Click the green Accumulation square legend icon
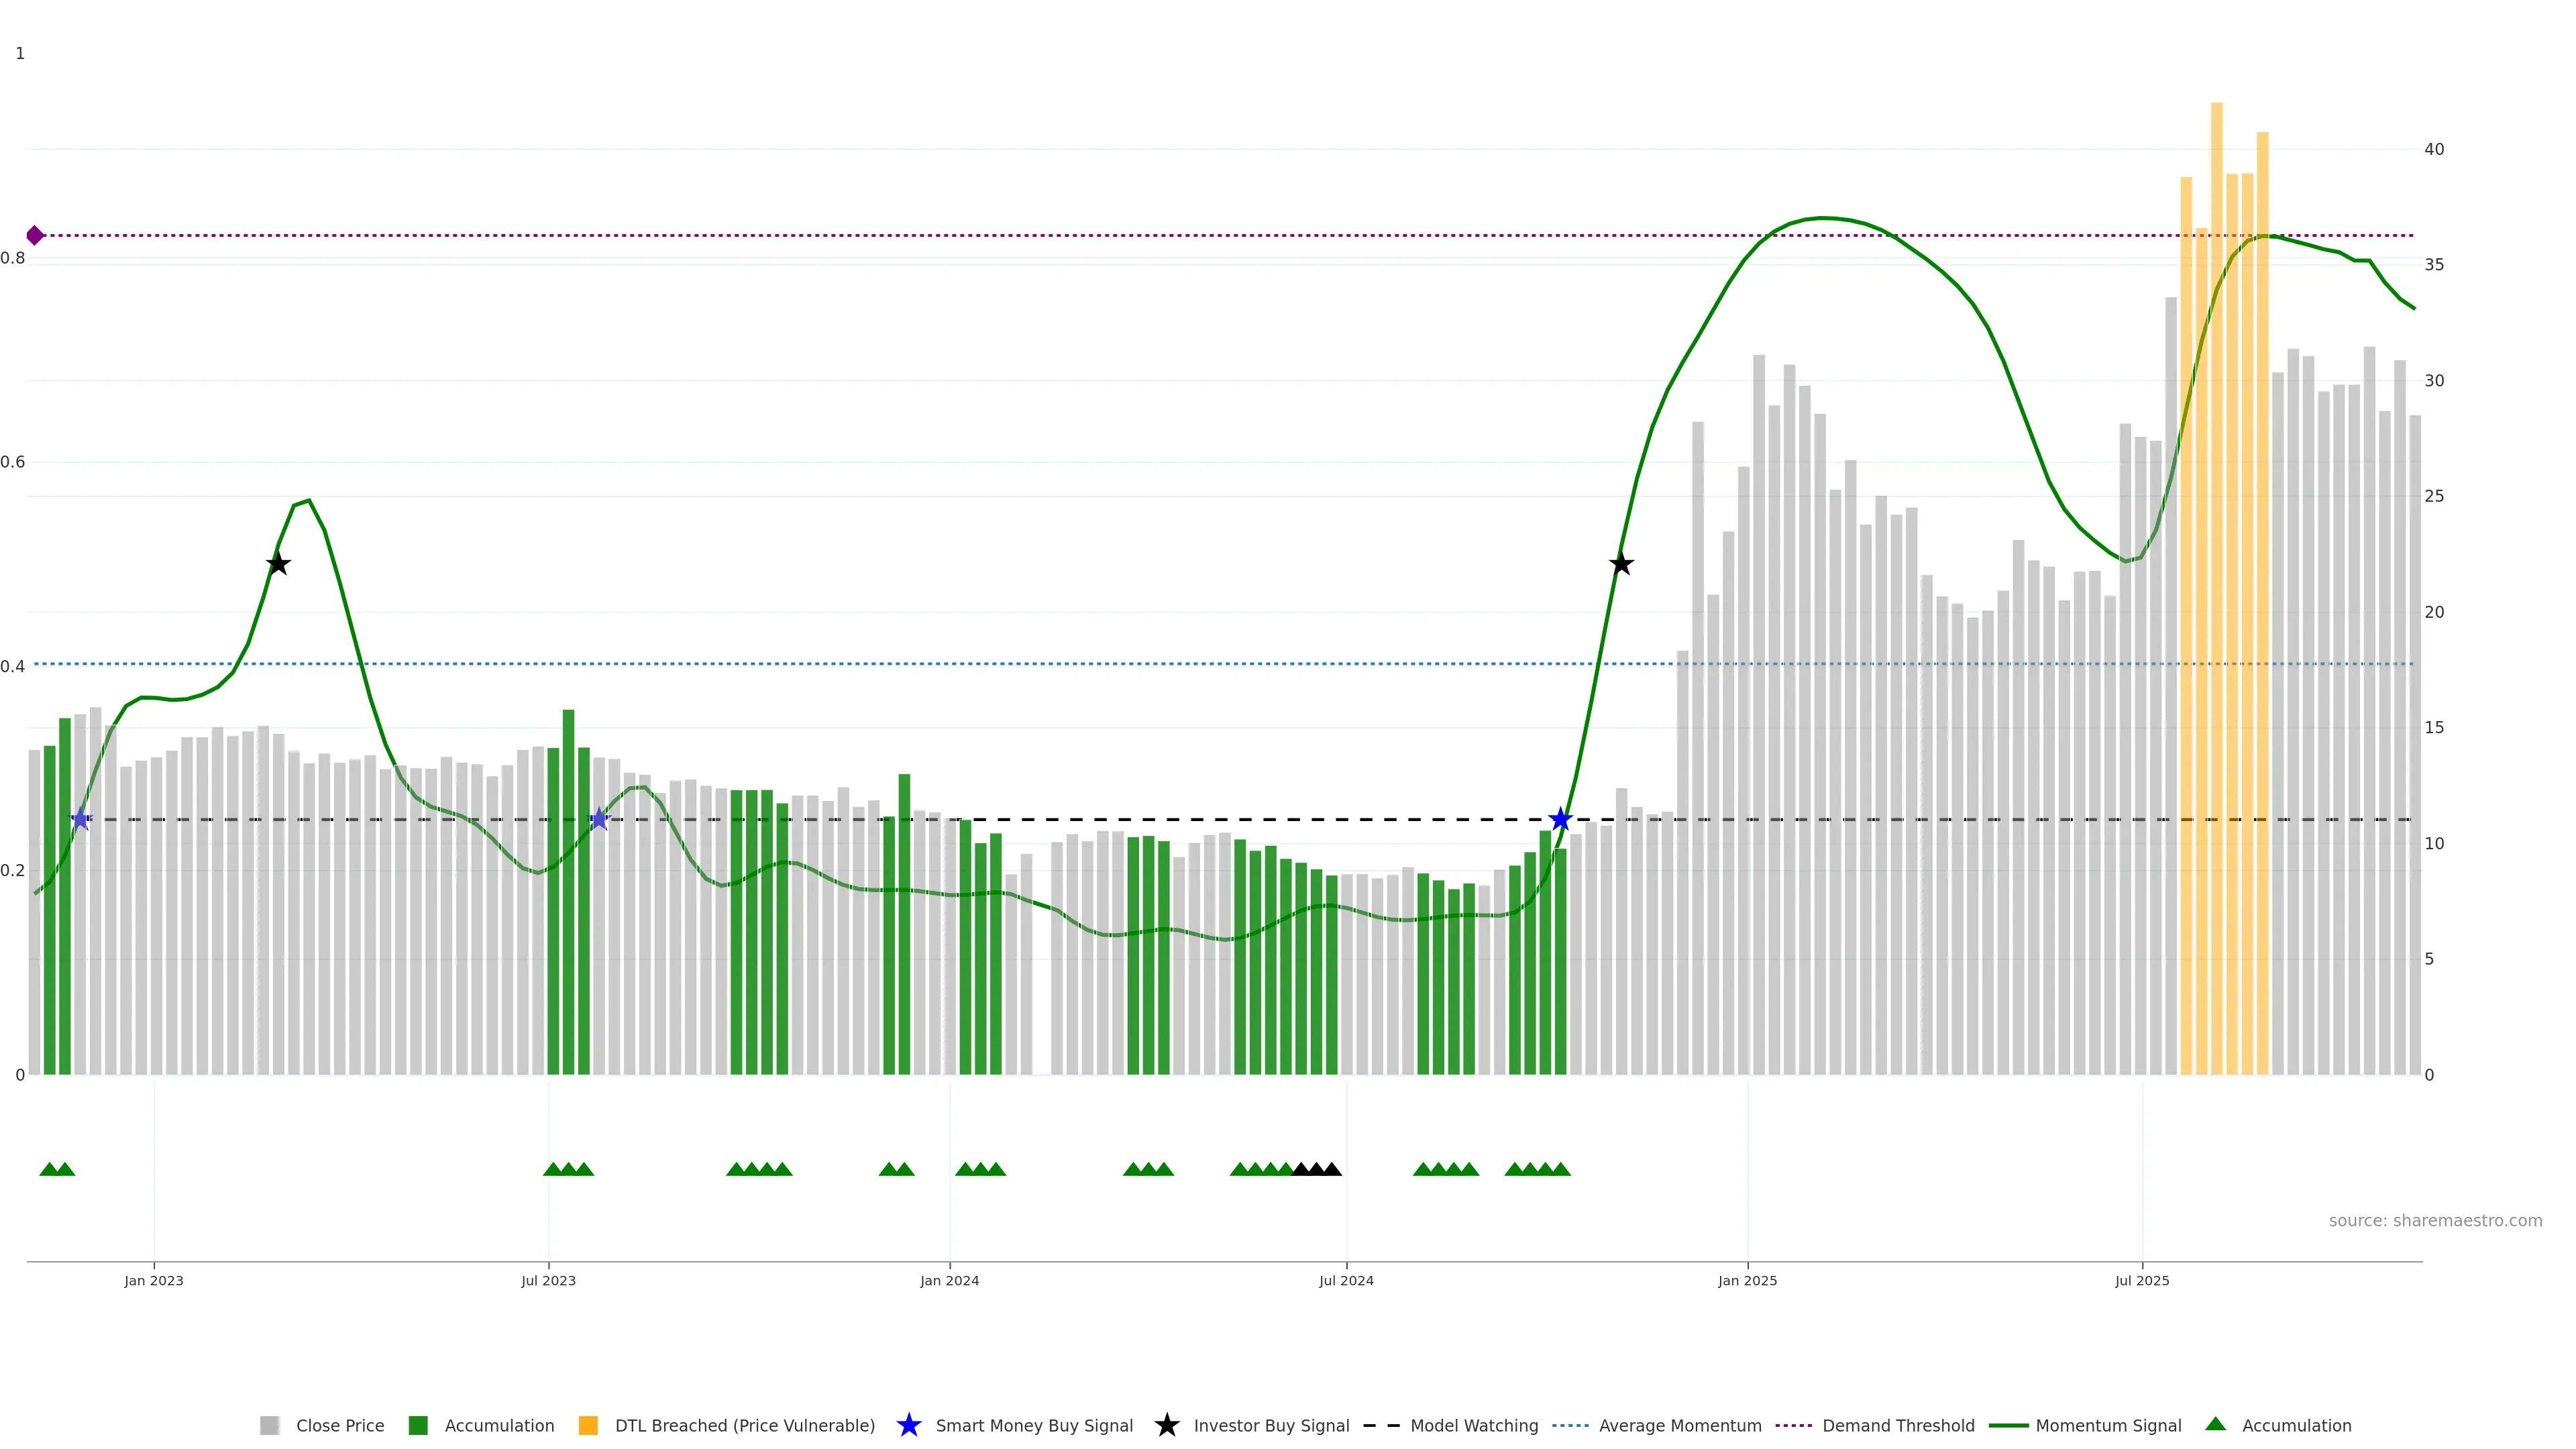This screenshot has width=2576, height=1449. [x=418, y=1425]
